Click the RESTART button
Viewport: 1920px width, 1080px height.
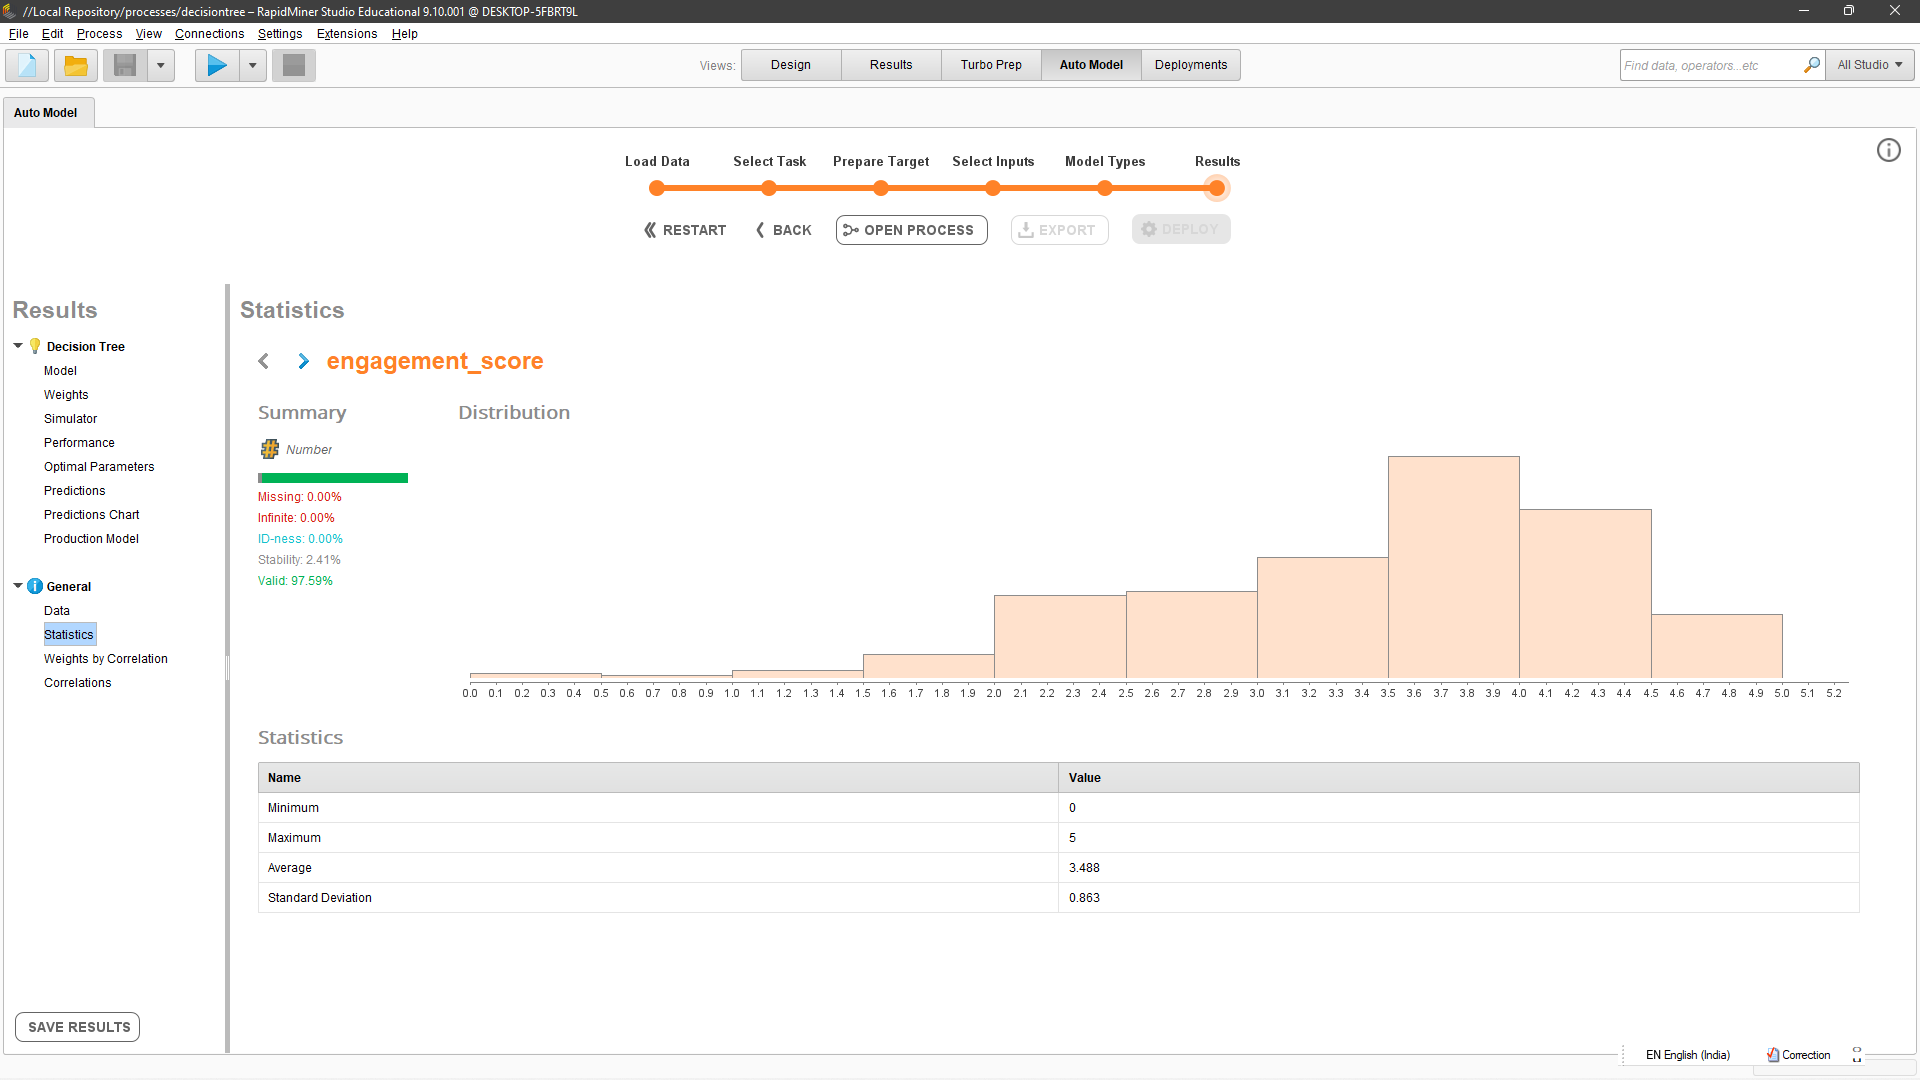pyautogui.click(x=684, y=230)
